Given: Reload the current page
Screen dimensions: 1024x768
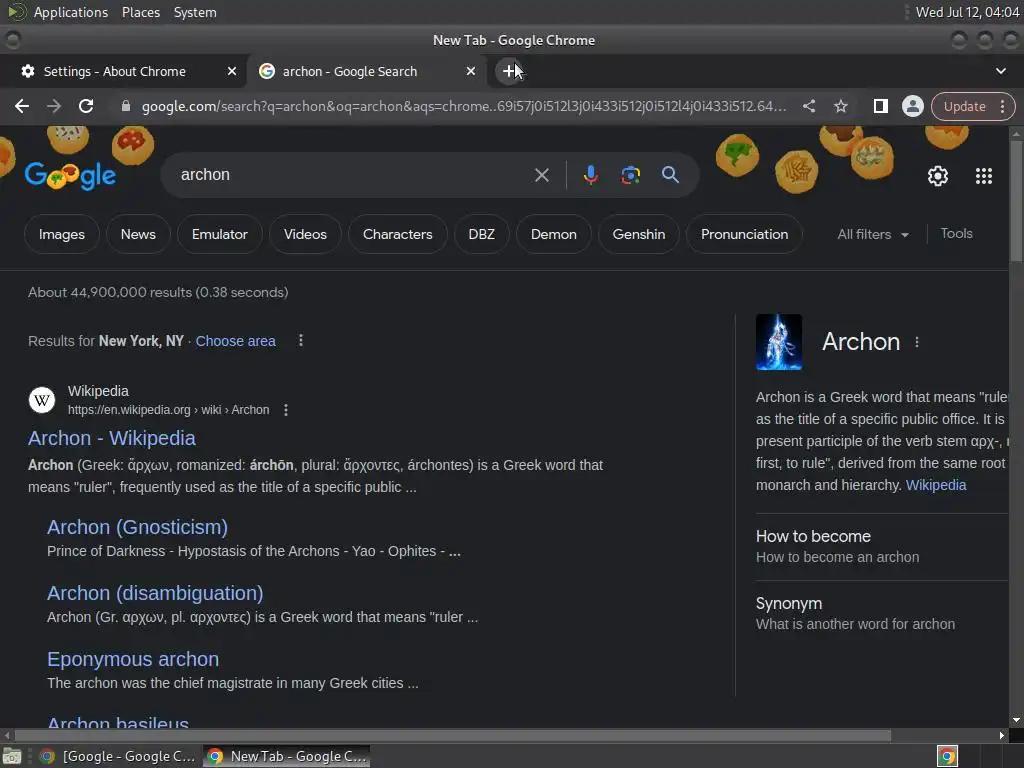Looking at the screenshot, I should tap(86, 106).
